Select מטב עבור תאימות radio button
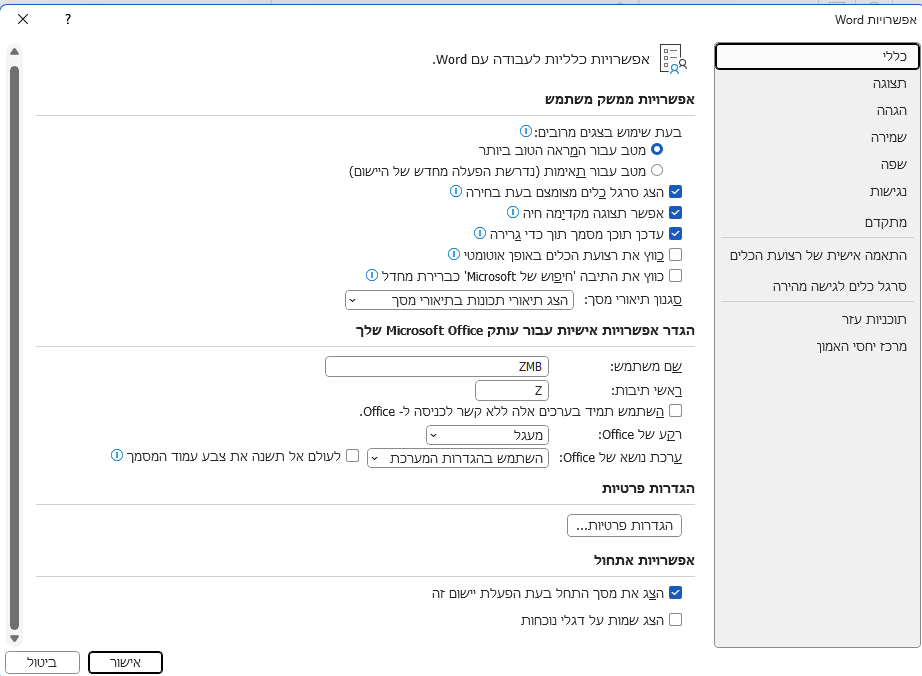 coord(657,170)
